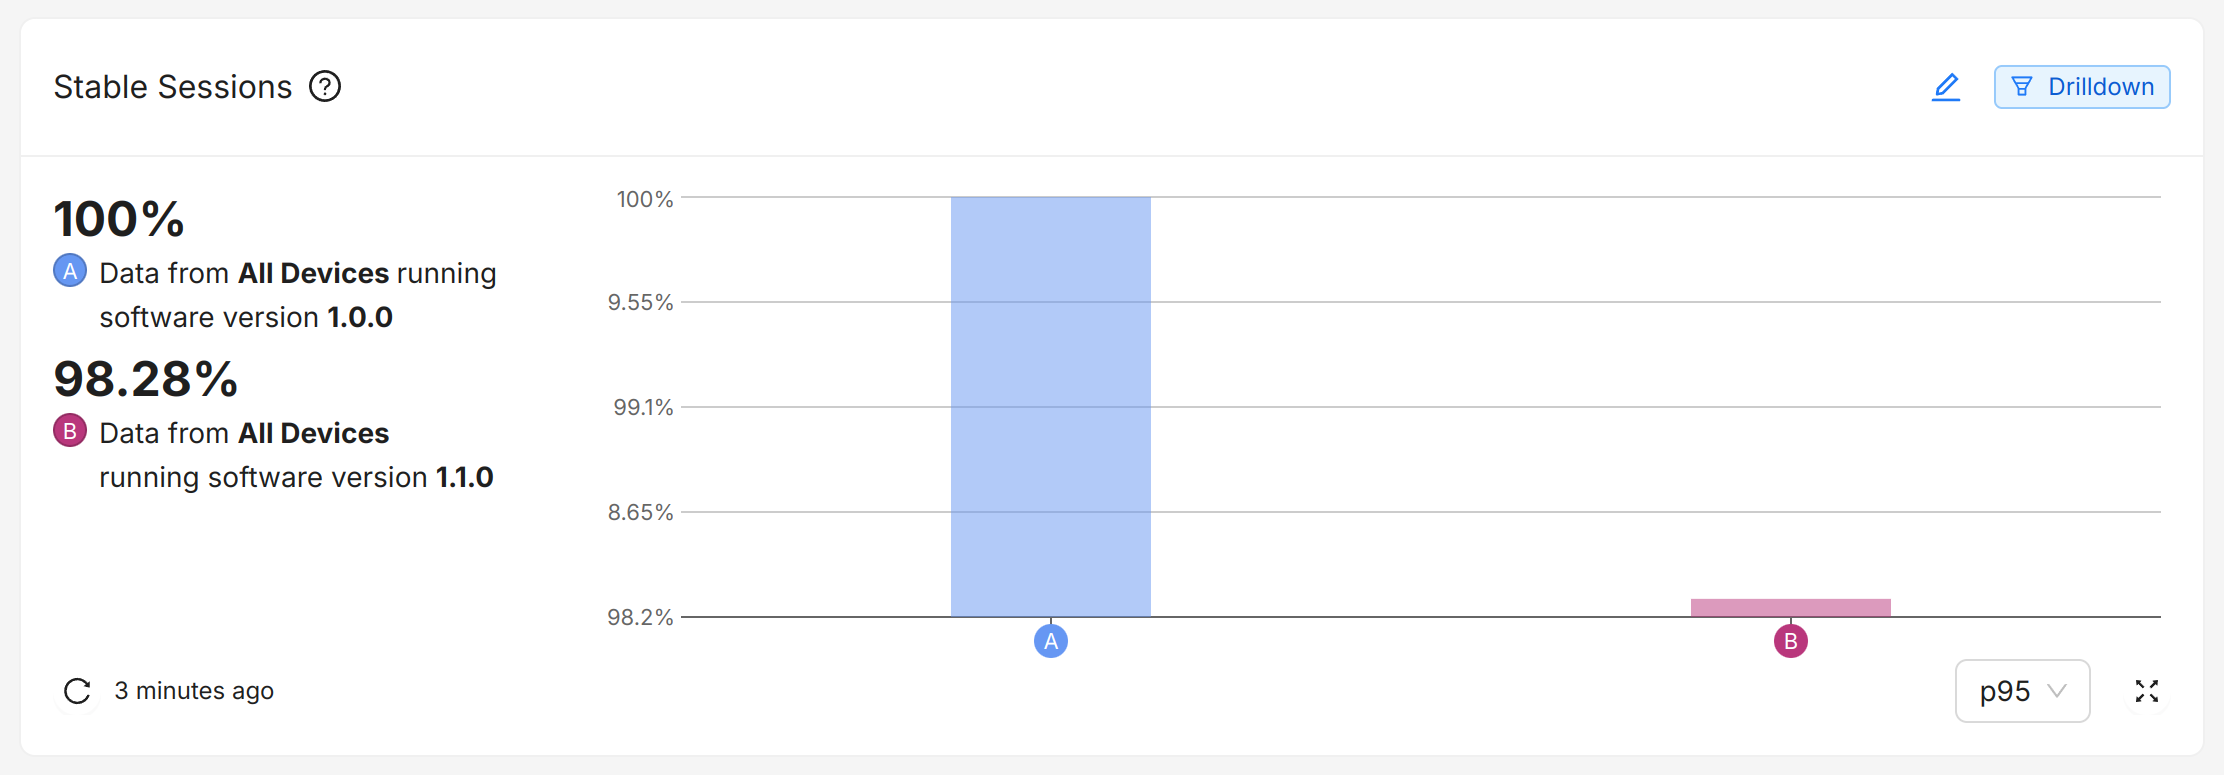The height and width of the screenshot is (775, 2224).
Task: Click the software version 1.0.0 text
Action: (246, 317)
